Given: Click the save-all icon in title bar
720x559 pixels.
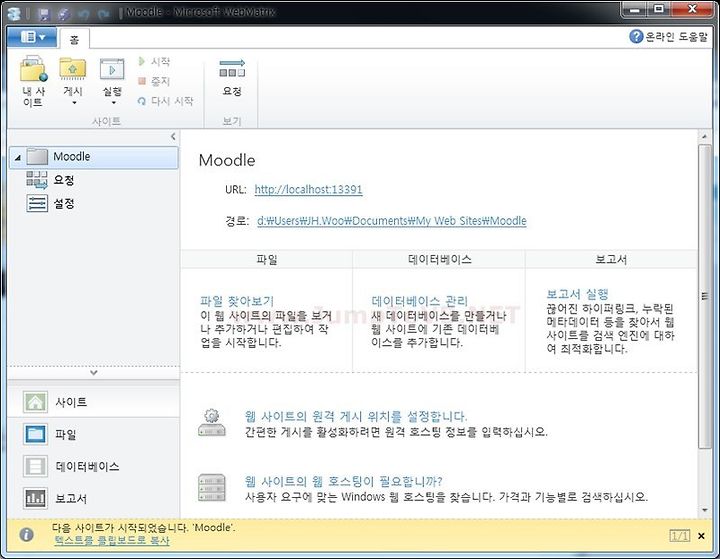Looking at the screenshot, I should tap(63, 14).
